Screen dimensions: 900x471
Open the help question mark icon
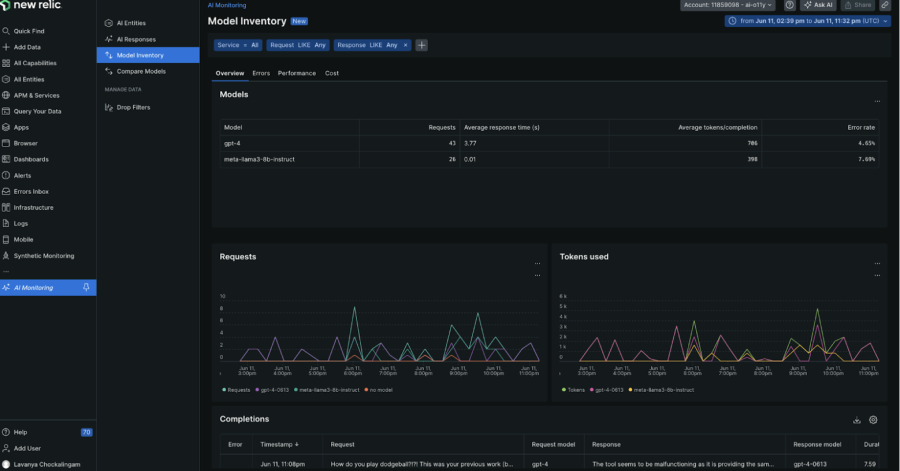[790, 5]
